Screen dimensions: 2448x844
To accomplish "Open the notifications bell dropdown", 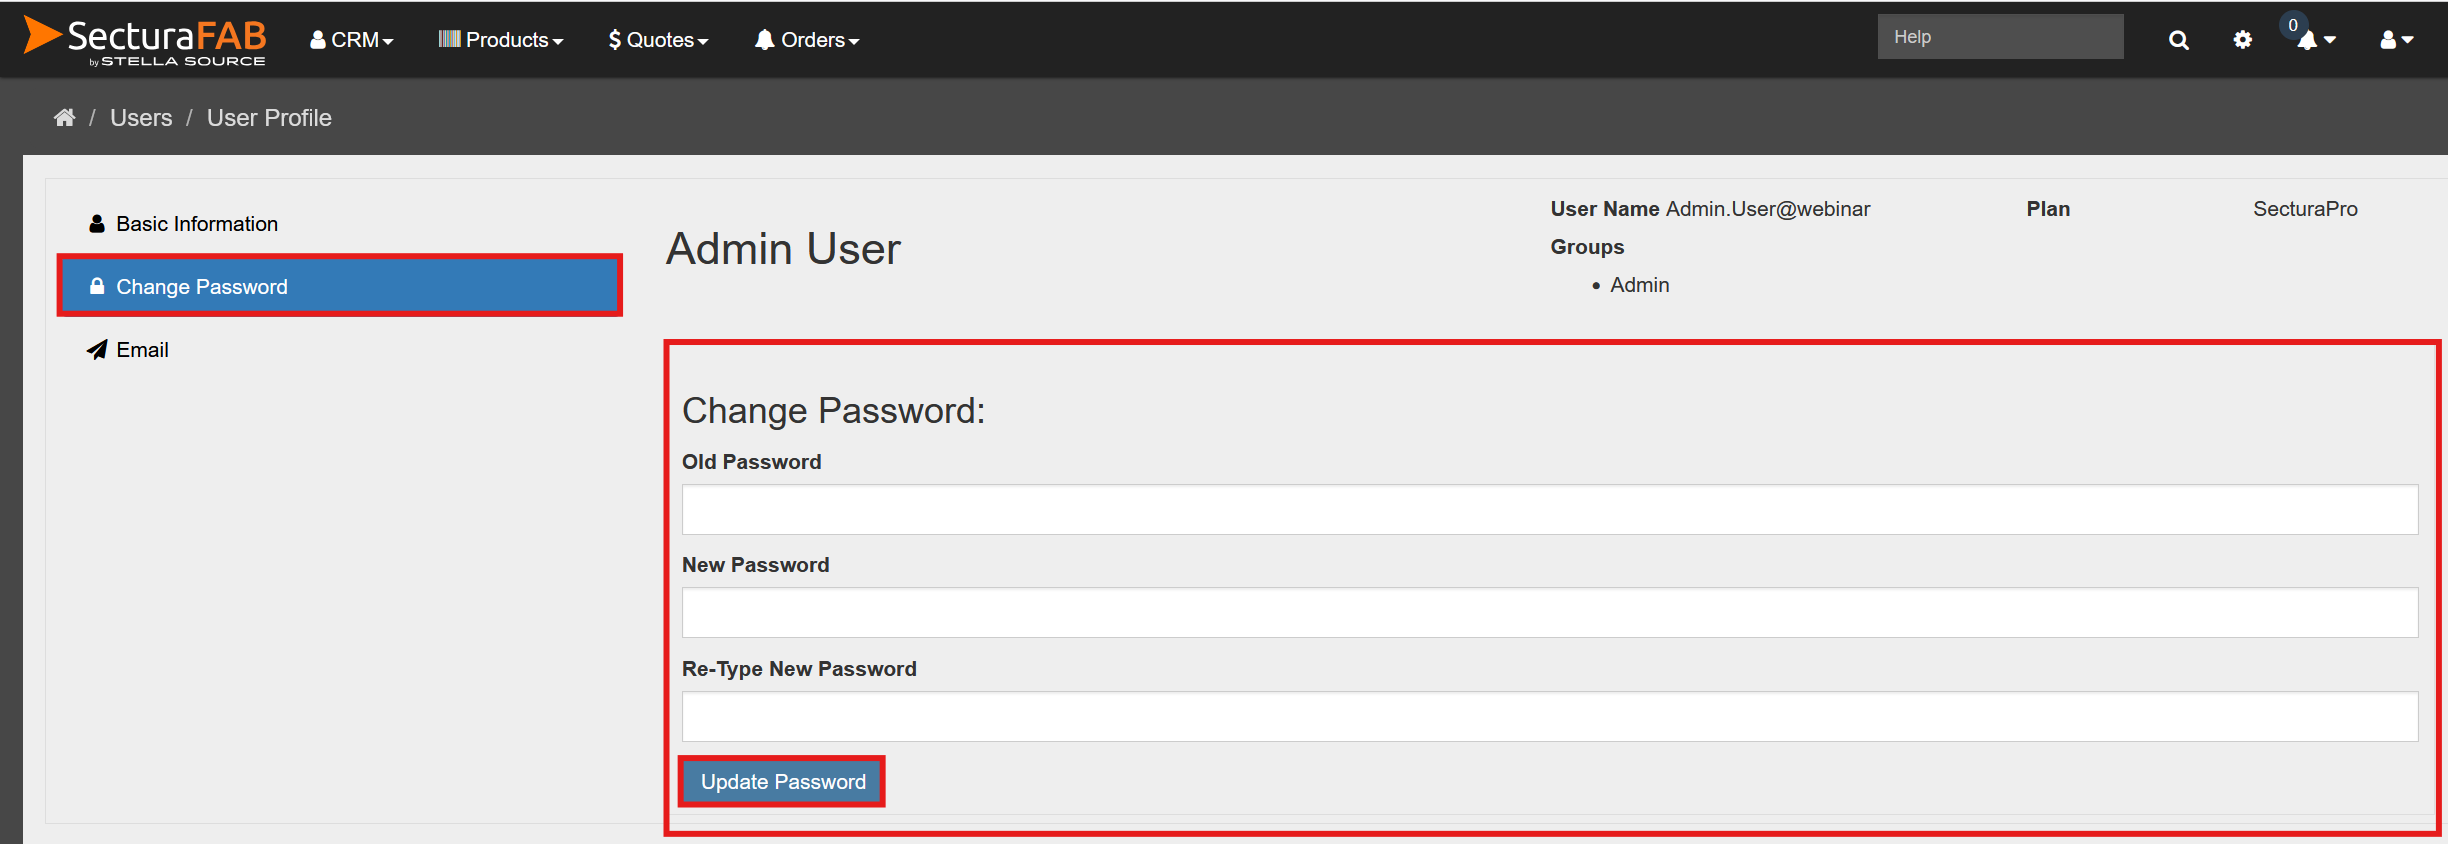I will coord(2314,40).
